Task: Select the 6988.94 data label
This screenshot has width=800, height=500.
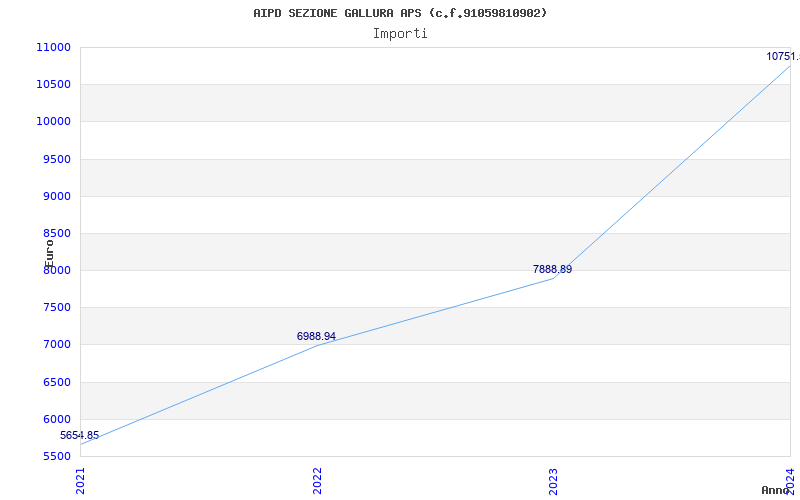Action: [x=316, y=336]
